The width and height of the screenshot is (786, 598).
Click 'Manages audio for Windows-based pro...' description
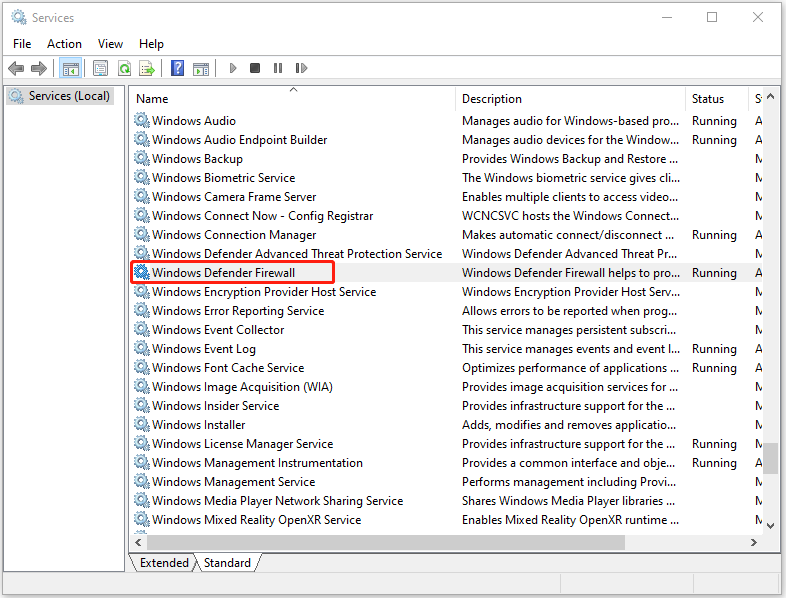point(570,121)
